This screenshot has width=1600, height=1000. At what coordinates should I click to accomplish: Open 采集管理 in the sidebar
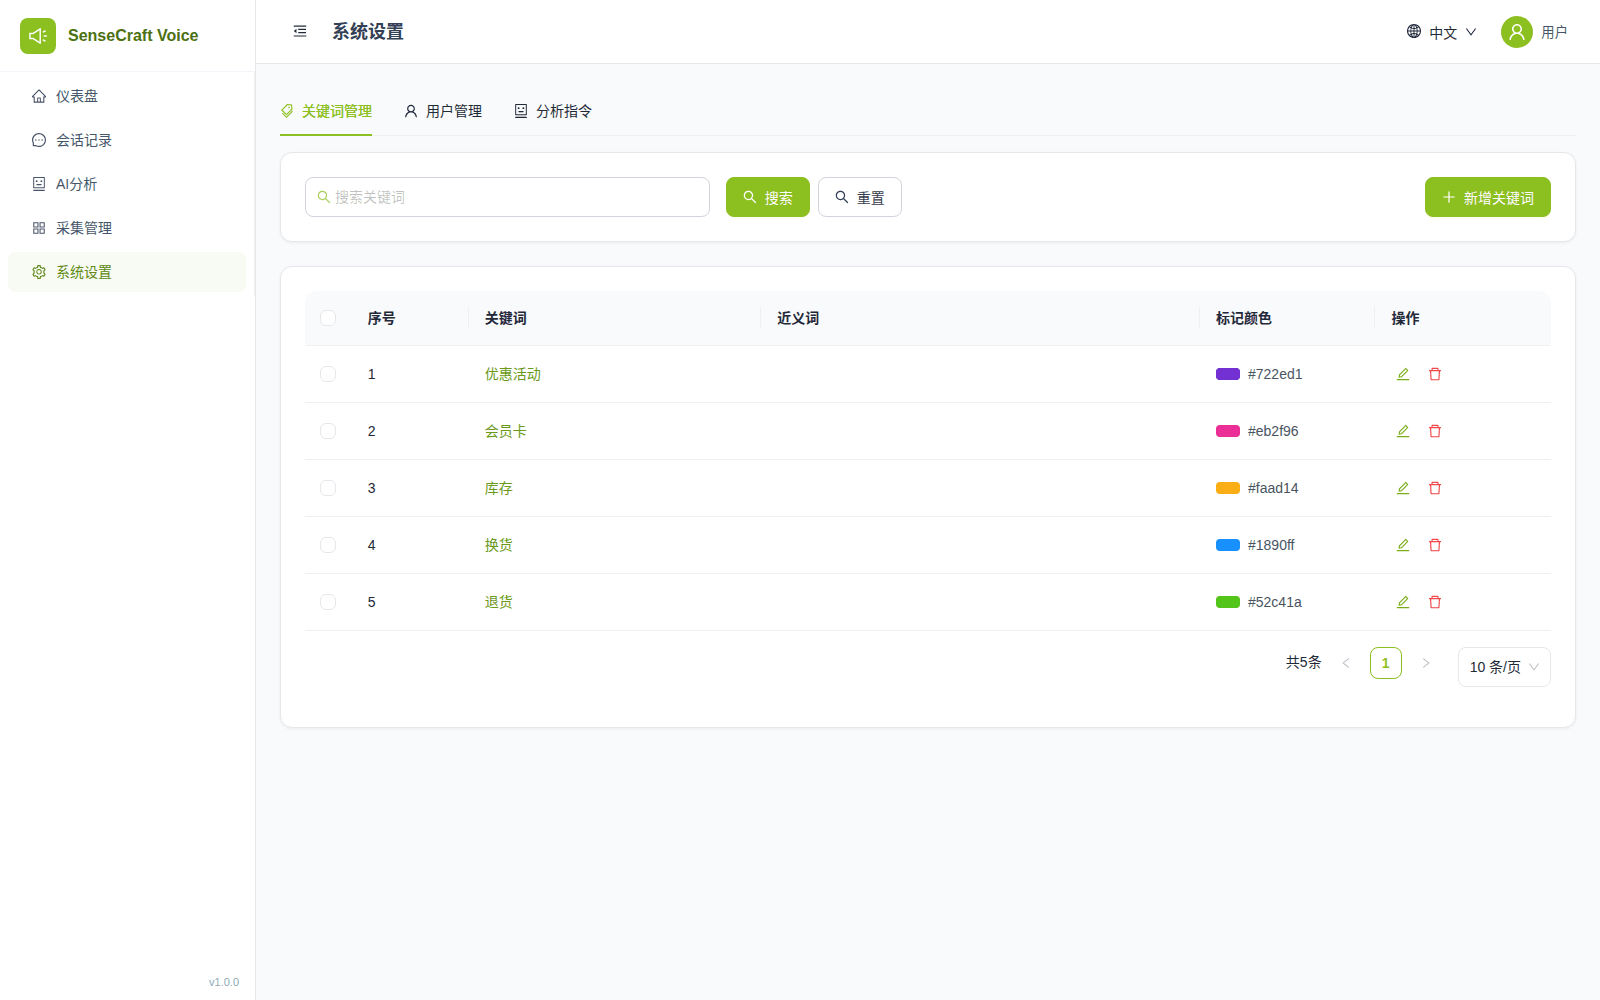tap(127, 228)
